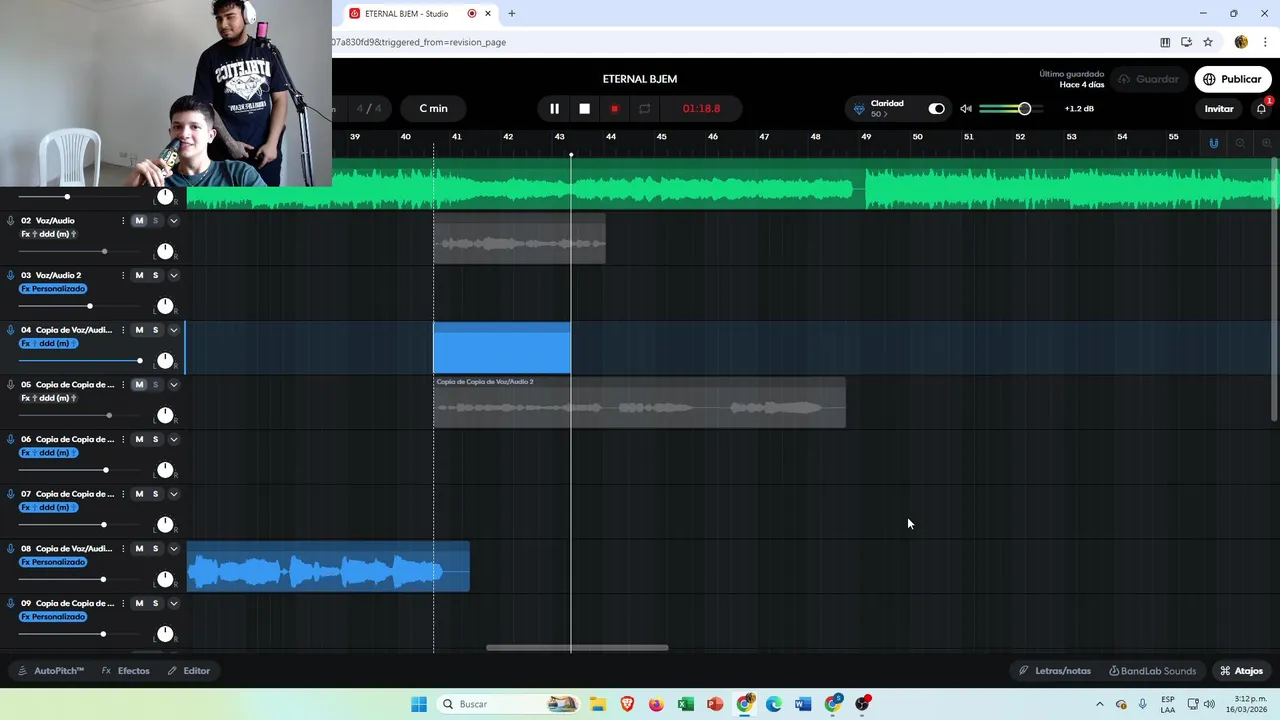Click mic icon of track 02 Voz/Audio
The height and width of the screenshot is (720, 1280).
[11, 220]
